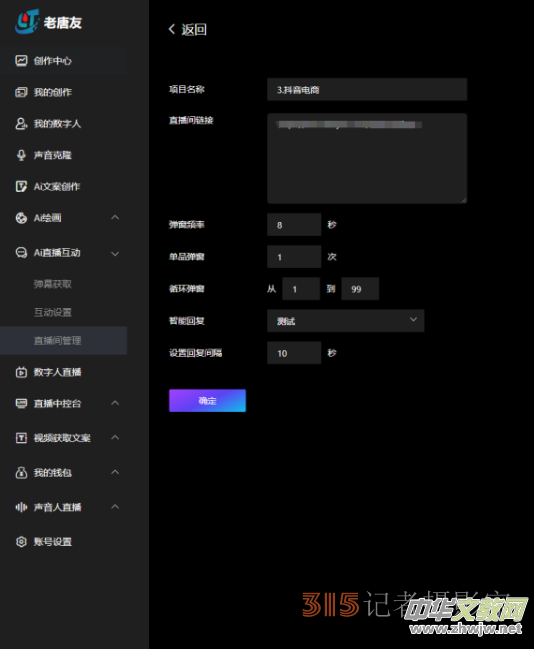Open 数字人直播 sidebar icon
This screenshot has width=534, height=649.
(x=21, y=372)
